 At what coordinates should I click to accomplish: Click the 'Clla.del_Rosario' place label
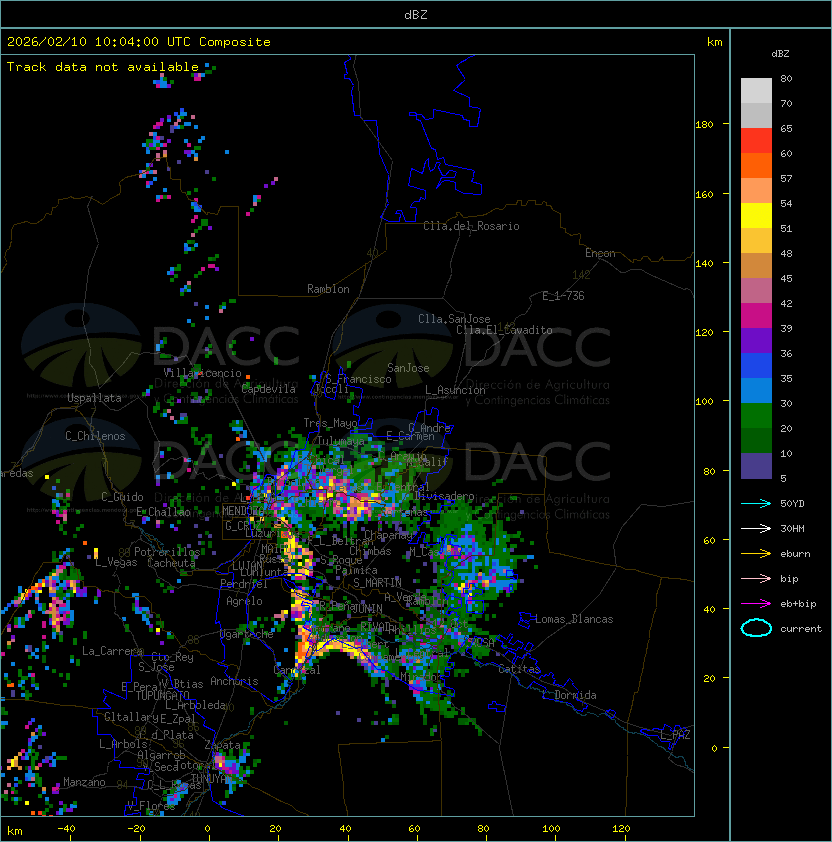[471, 226]
